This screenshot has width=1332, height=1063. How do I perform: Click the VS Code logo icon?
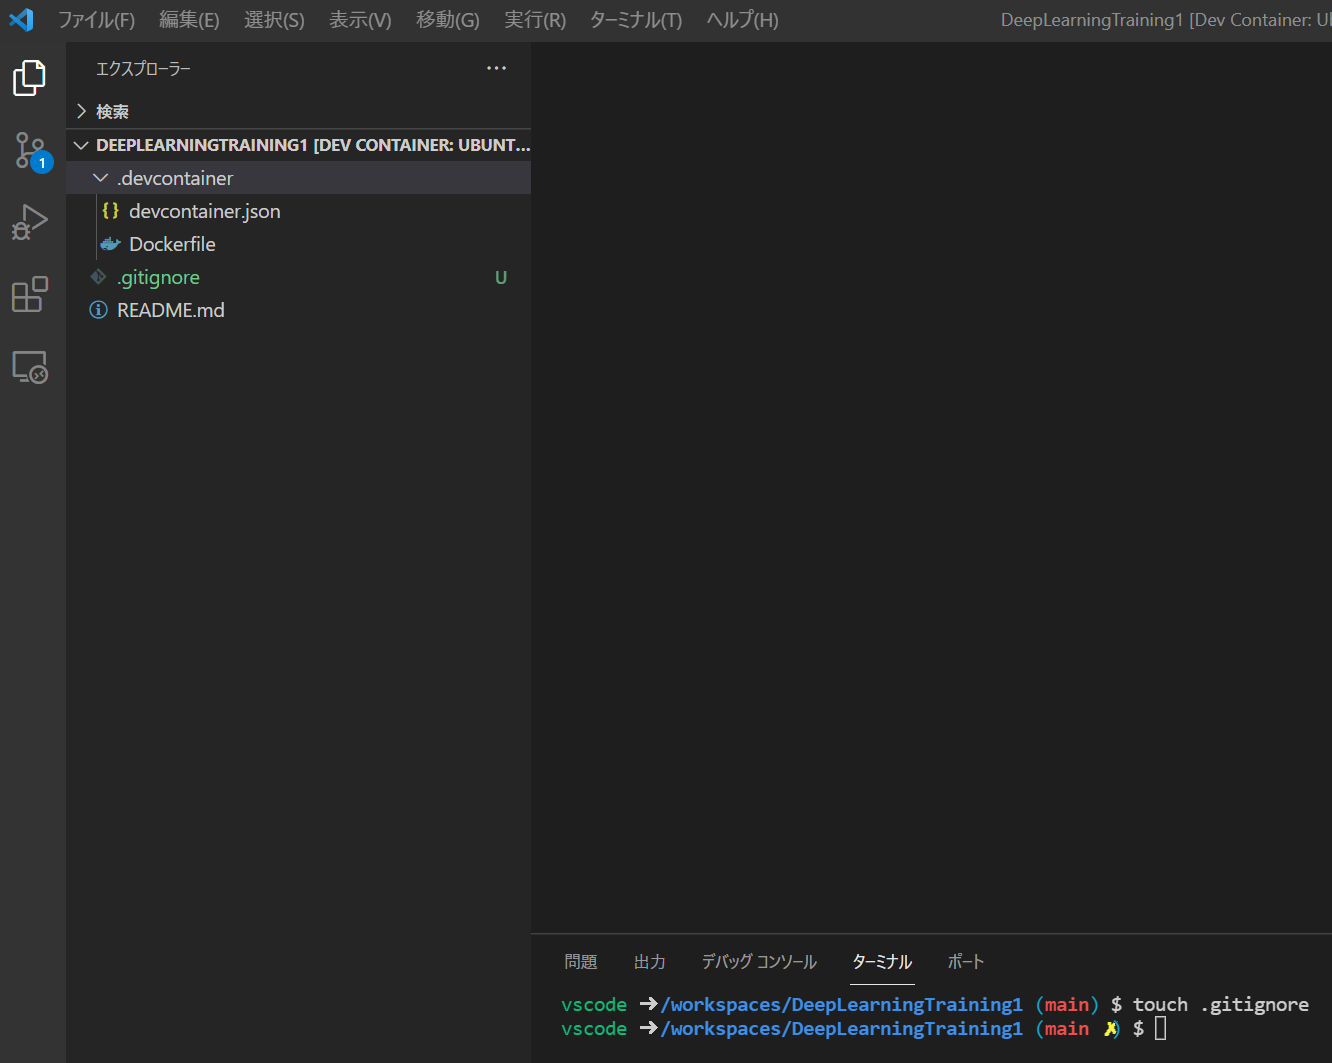tap(21, 19)
